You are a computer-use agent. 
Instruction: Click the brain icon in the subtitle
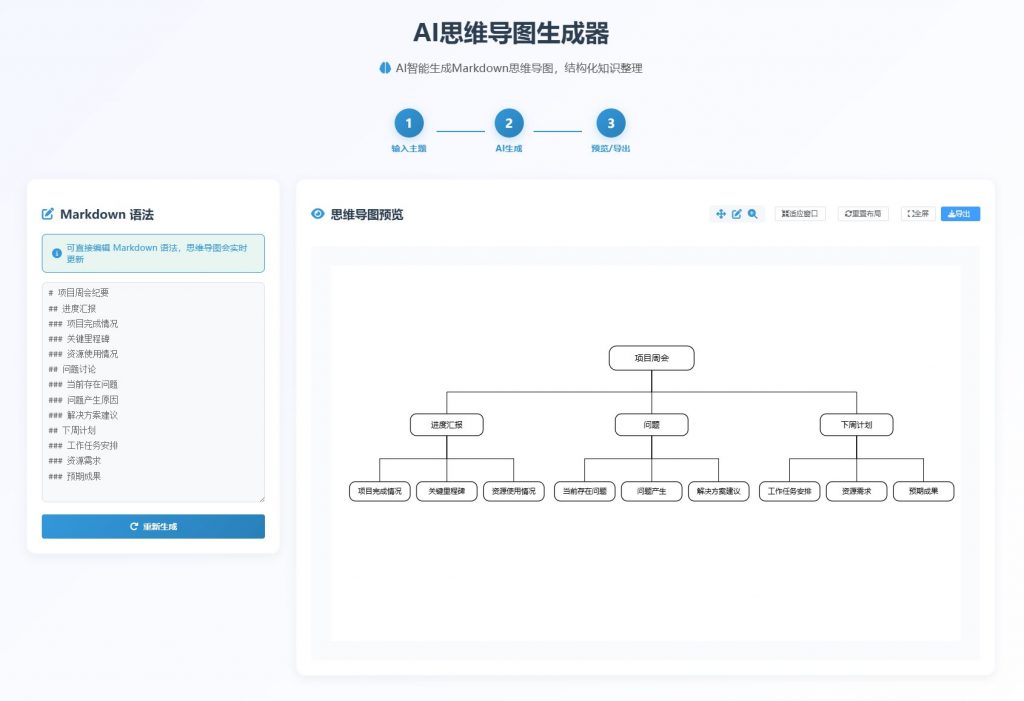pos(385,68)
